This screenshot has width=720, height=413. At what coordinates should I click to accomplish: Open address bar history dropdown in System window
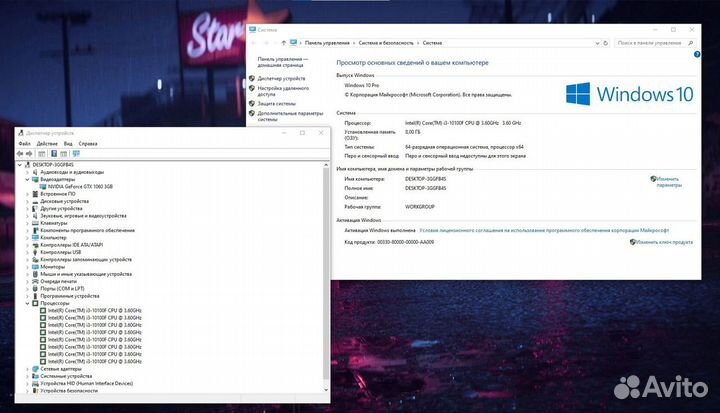point(597,43)
